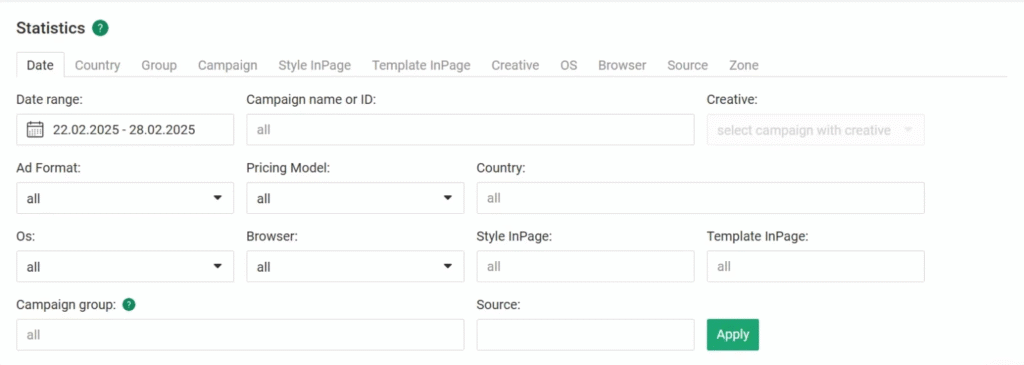Select the Style InPage tab

point(315,65)
